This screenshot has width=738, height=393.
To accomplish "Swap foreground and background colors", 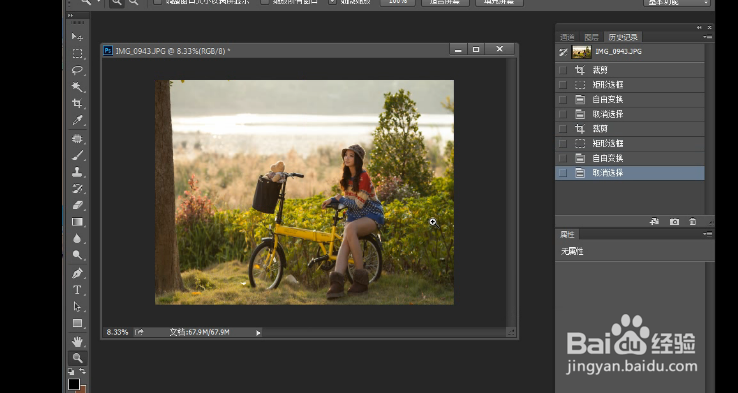I will point(83,372).
